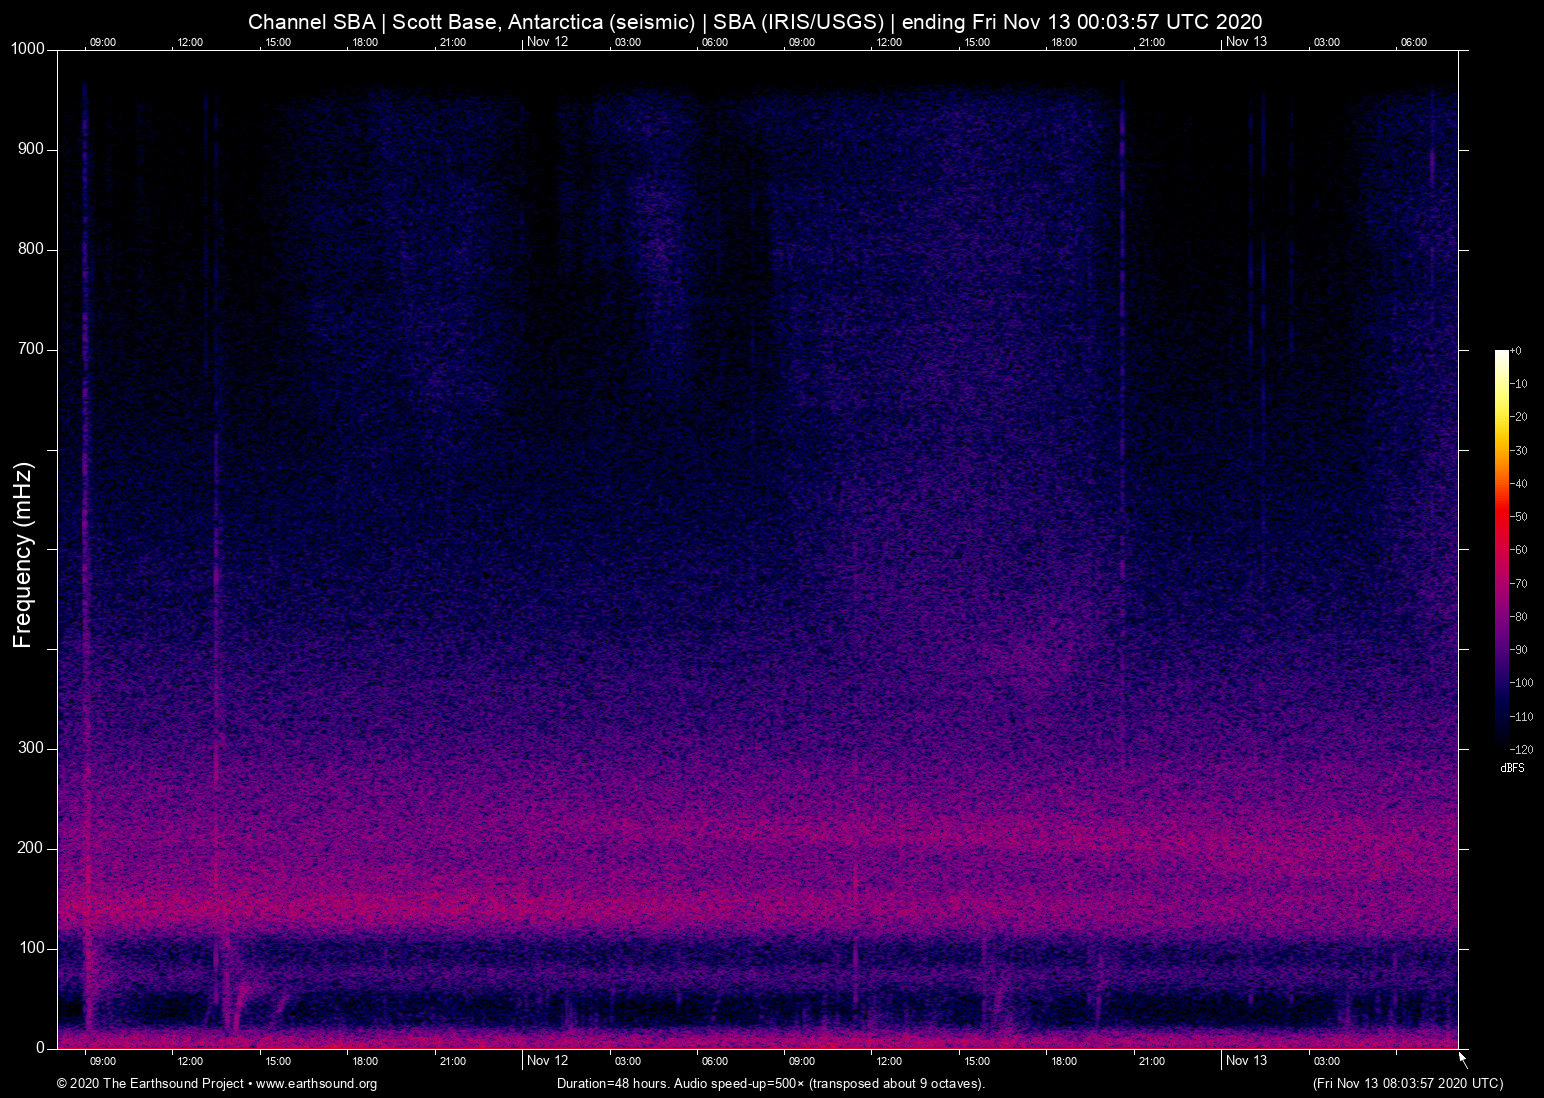This screenshot has width=1544, height=1098.
Task: Click the 0 frequency axis label
Action: point(41,1048)
